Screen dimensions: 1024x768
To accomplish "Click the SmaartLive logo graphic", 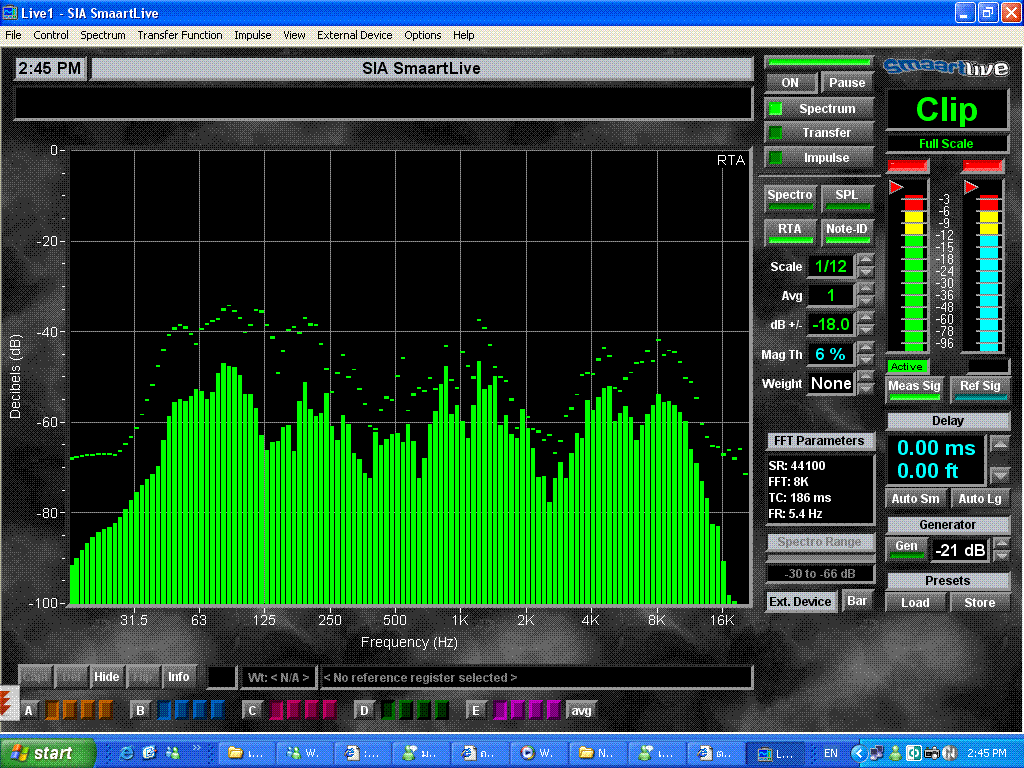I will click(946, 68).
